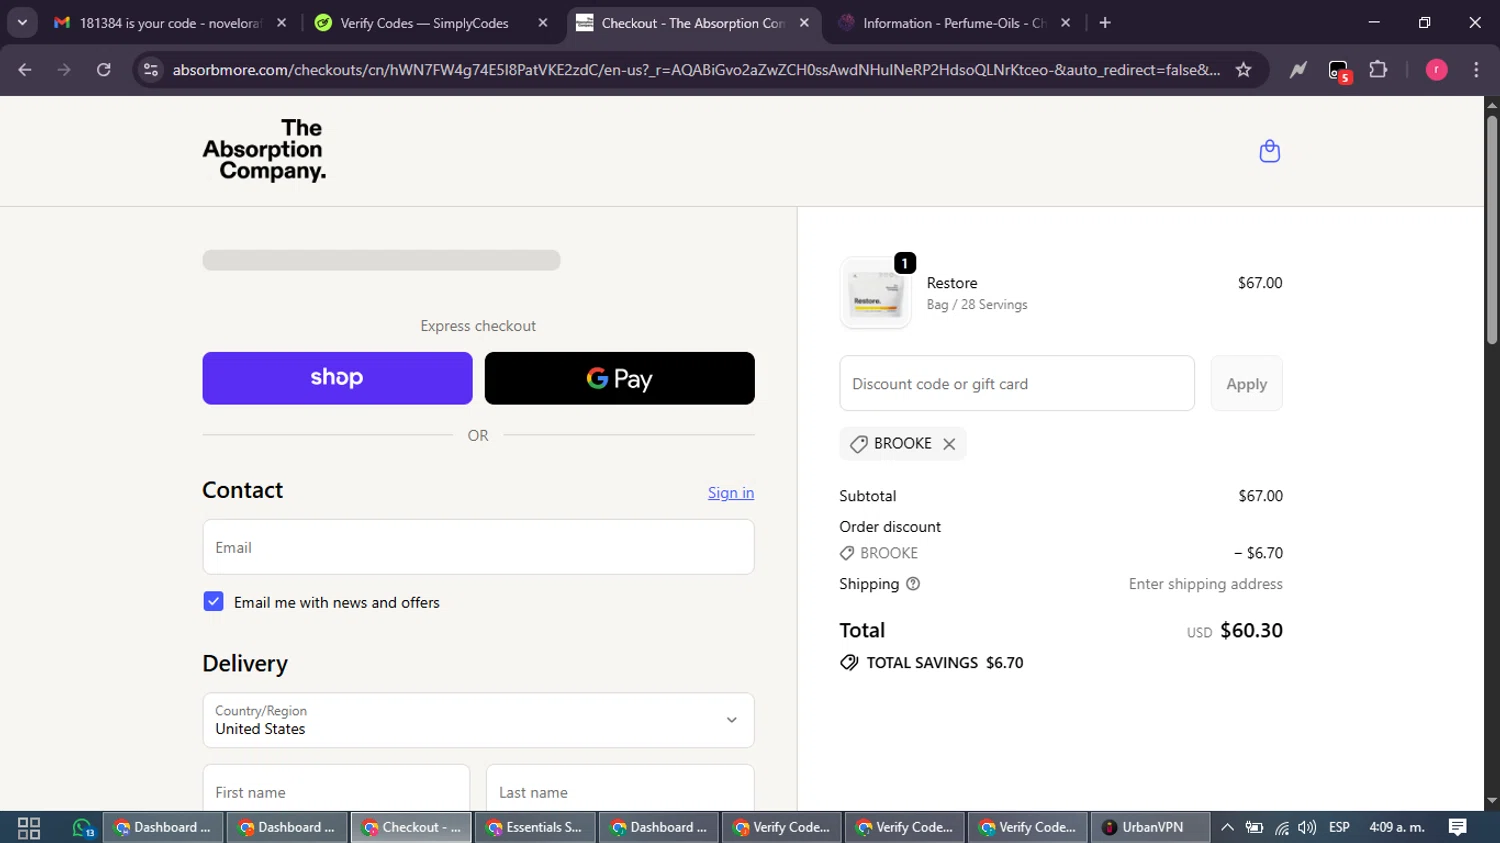Click the Restore product thumbnail
Viewport: 1500px width, 843px height.
(875, 294)
